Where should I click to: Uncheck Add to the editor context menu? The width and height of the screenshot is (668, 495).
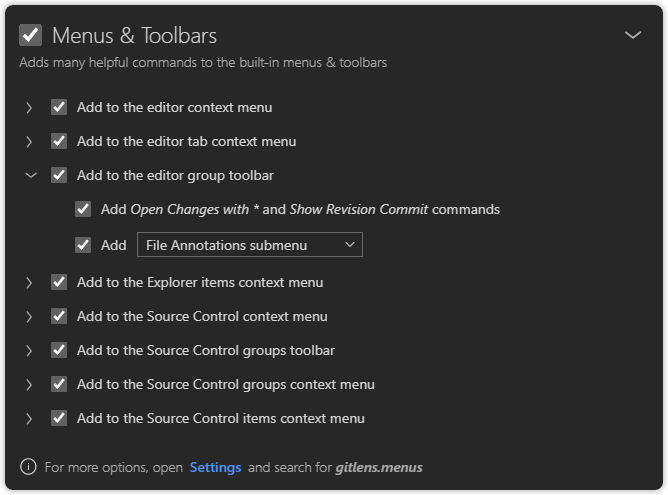(59, 107)
